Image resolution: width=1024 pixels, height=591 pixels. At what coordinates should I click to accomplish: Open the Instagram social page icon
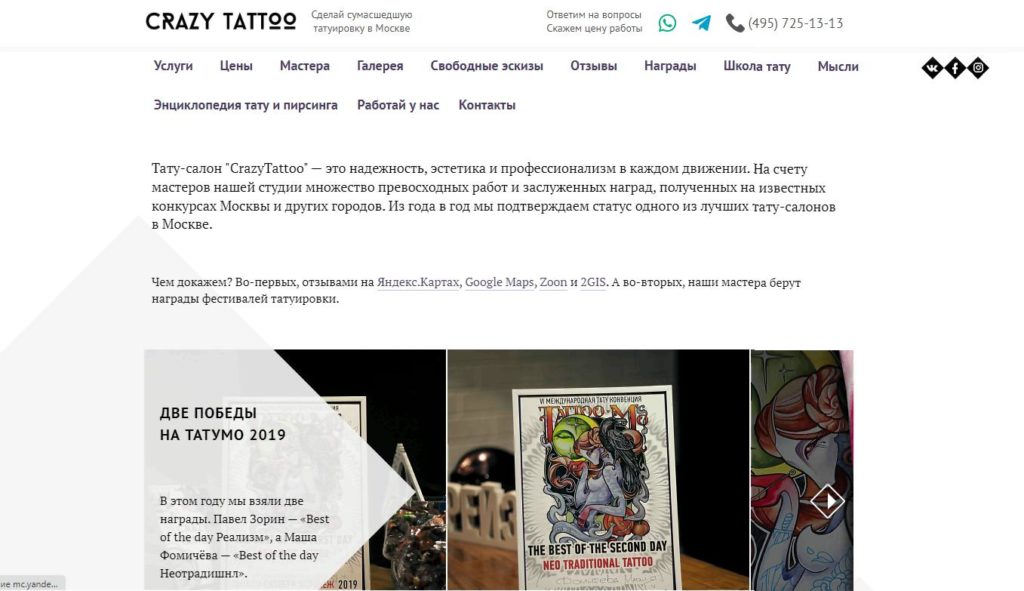tap(978, 67)
